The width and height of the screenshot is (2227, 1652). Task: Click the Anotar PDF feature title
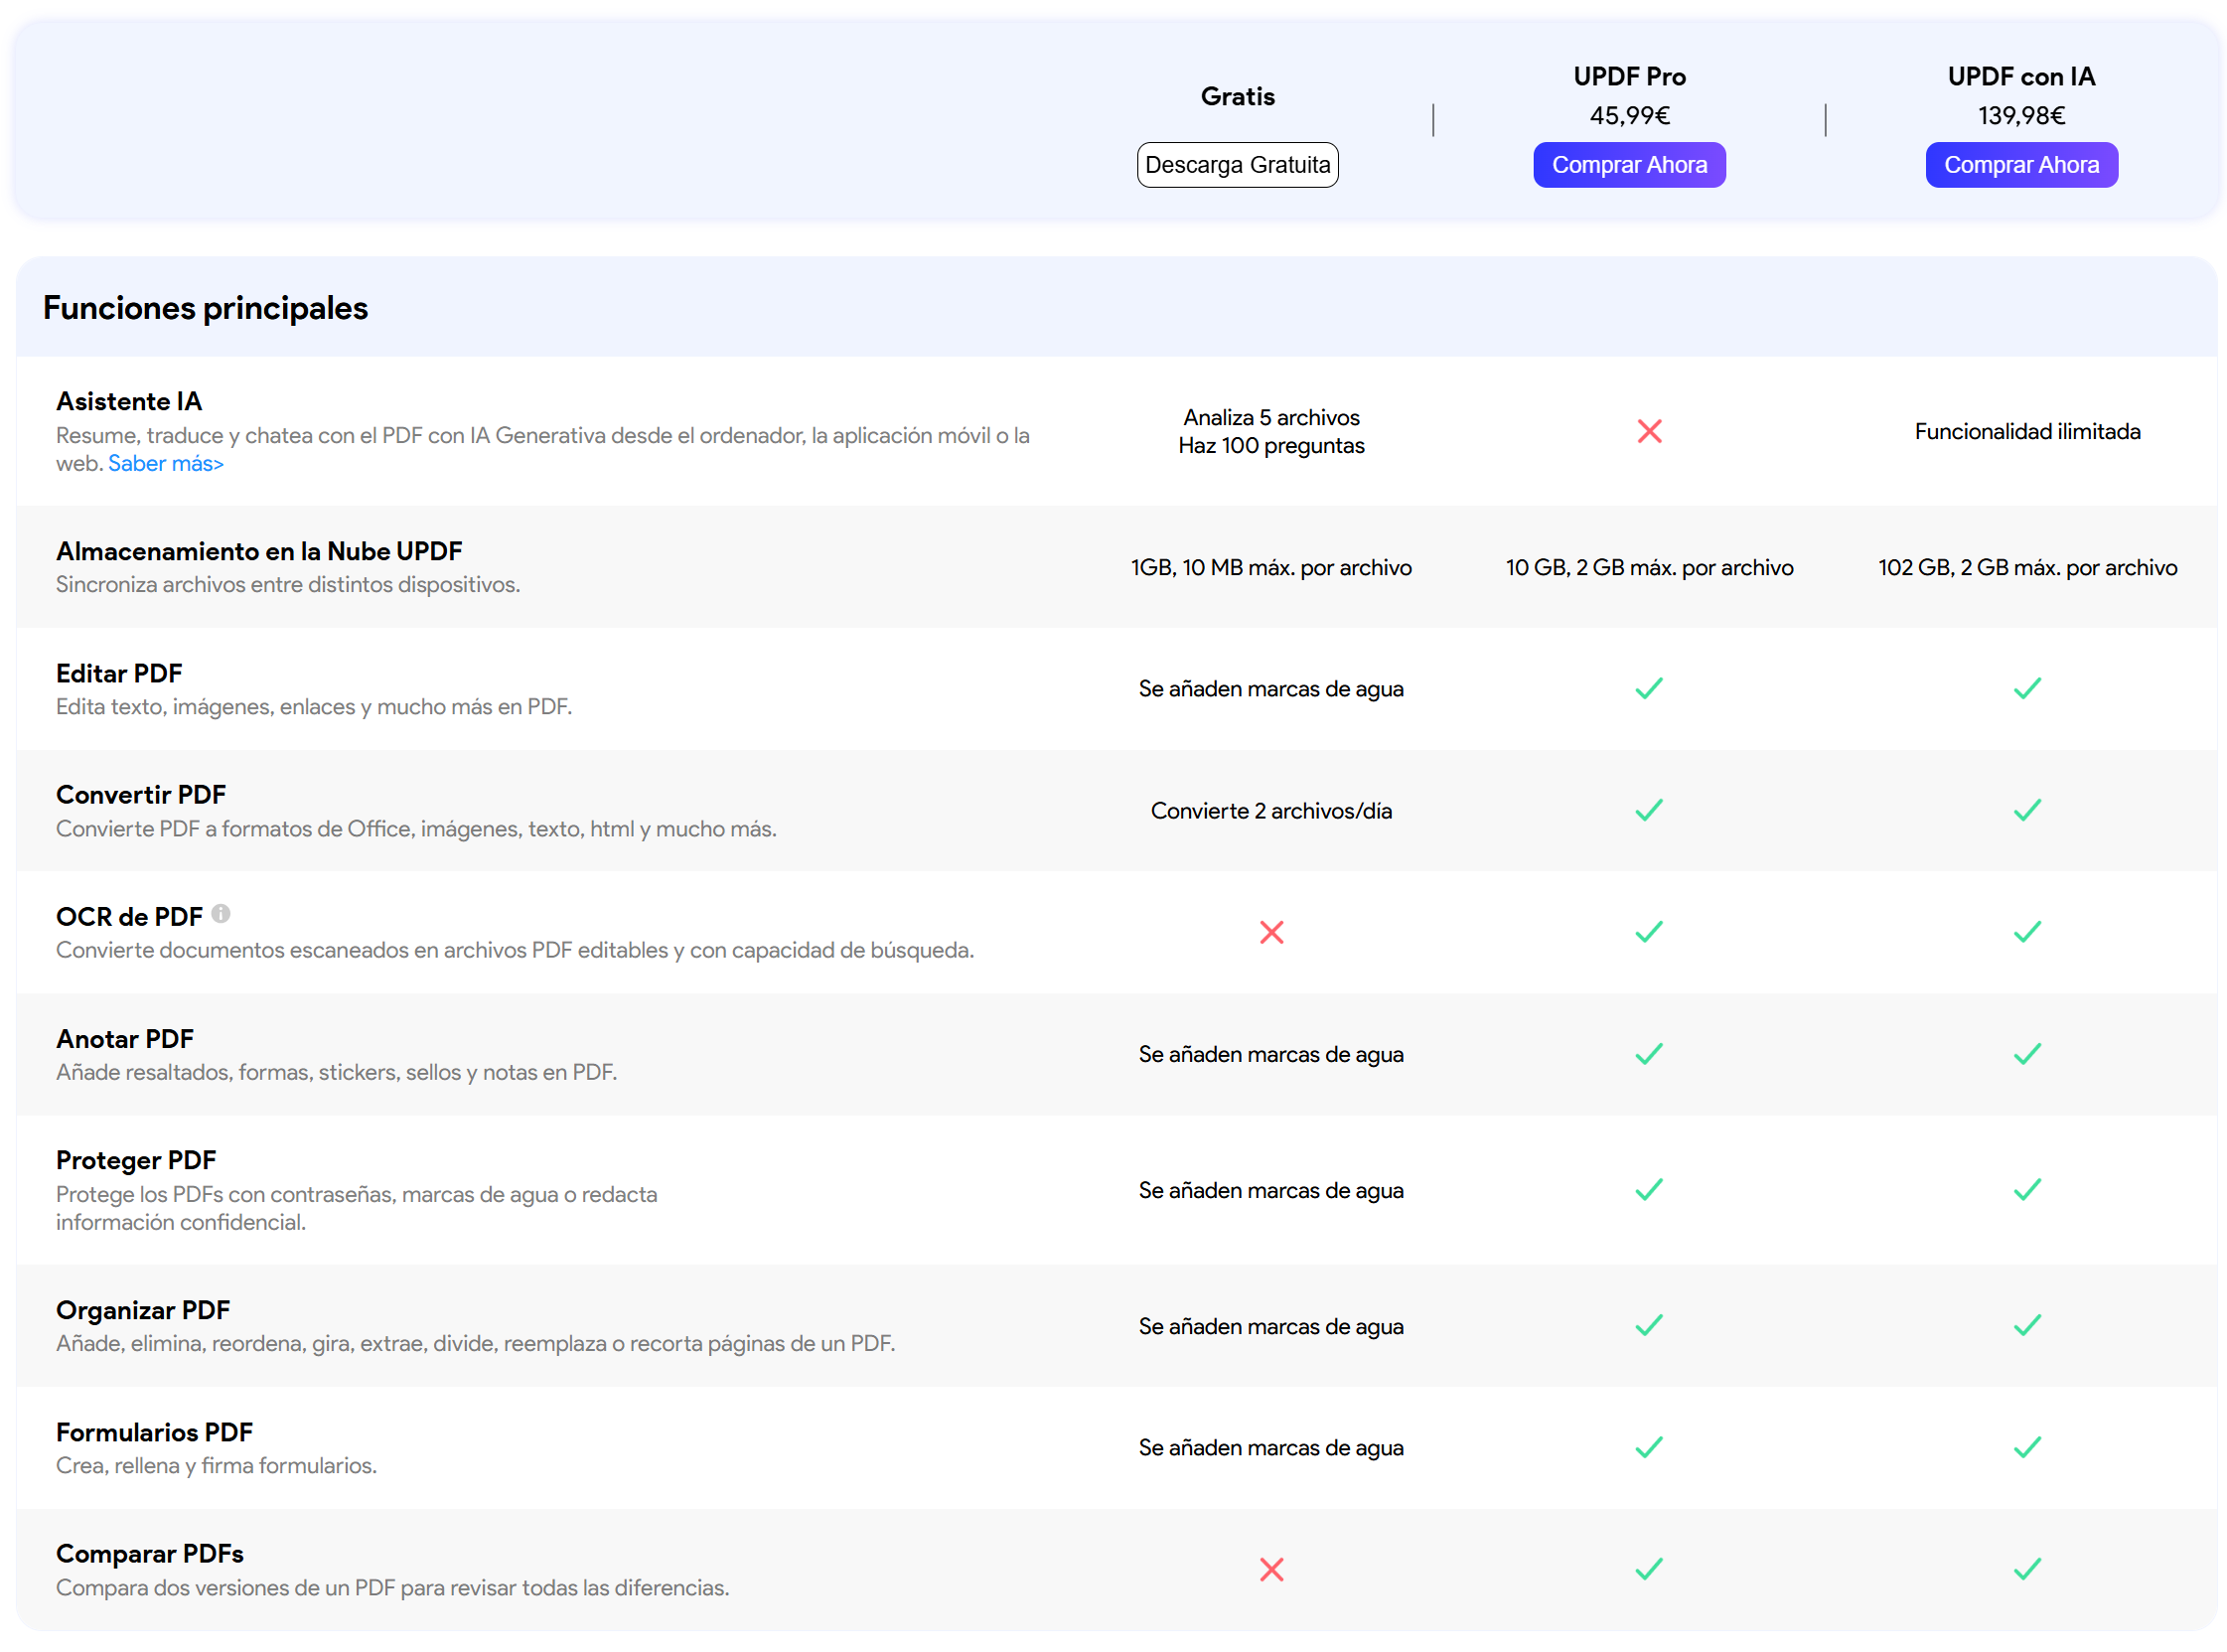125,1039
